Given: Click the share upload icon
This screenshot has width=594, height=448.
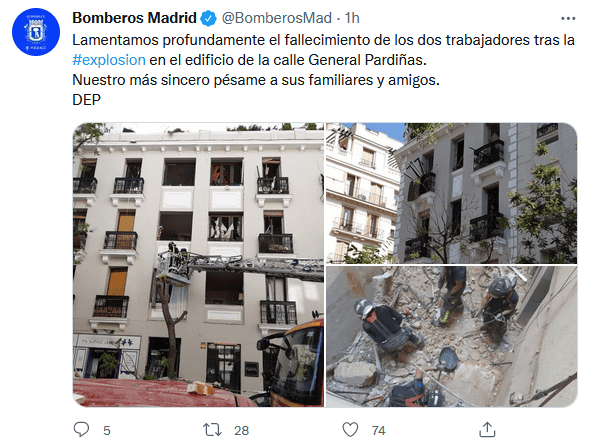Looking at the screenshot, I should 487,430.
